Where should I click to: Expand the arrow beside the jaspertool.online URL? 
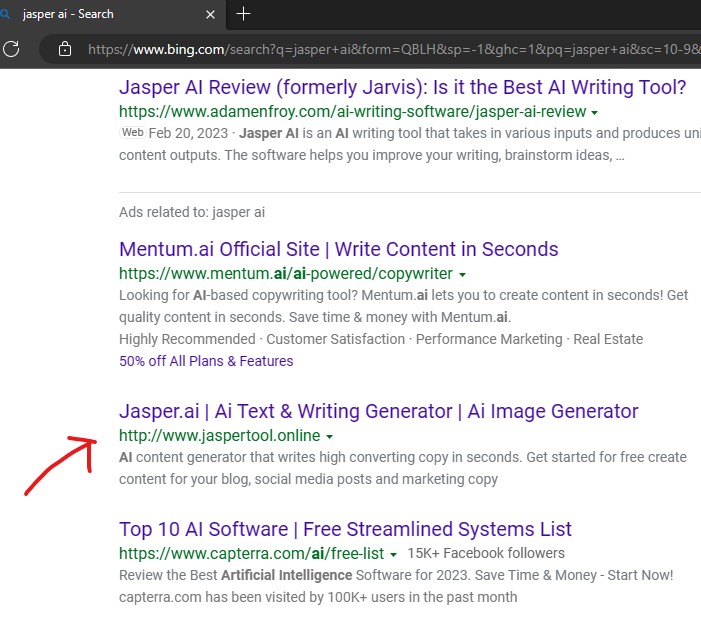(329, 437)
